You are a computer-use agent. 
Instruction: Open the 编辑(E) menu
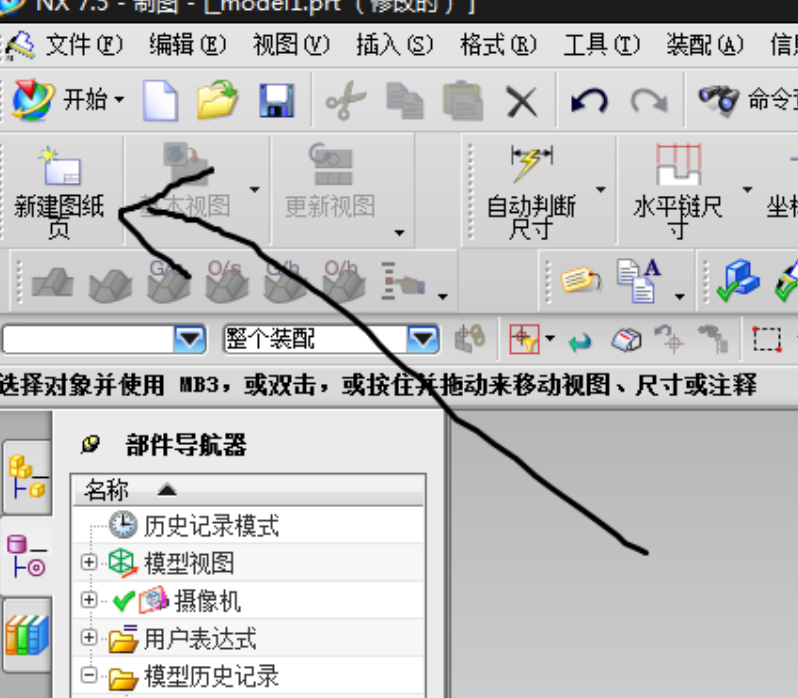pyautogui.click(x=188, y=45)
